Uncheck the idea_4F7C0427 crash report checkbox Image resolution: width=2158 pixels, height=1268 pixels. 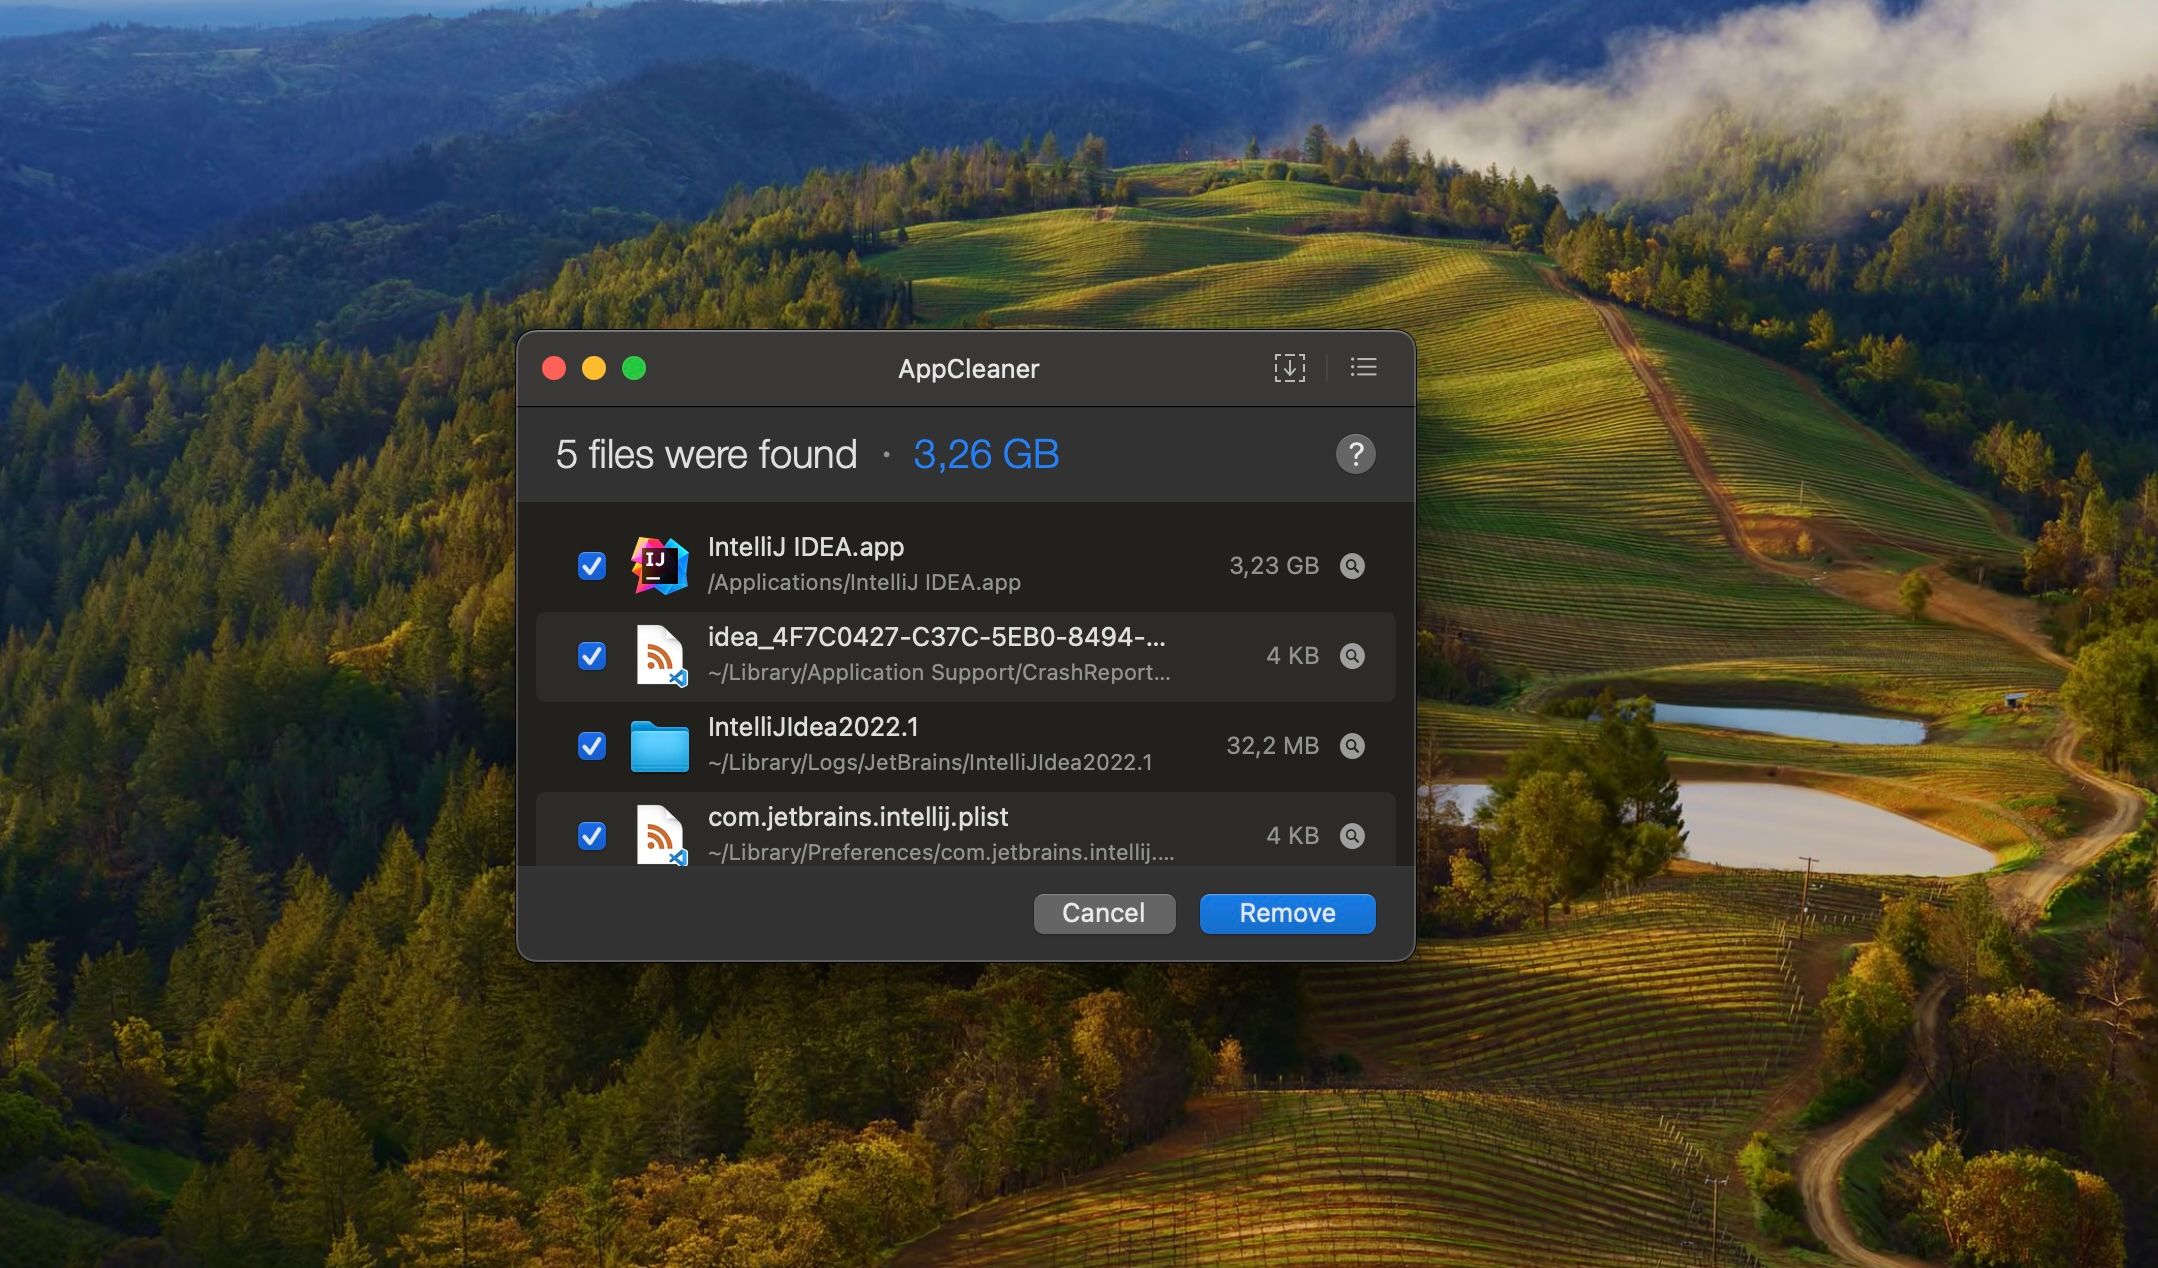pyautogui.click(x=592, y=656)
